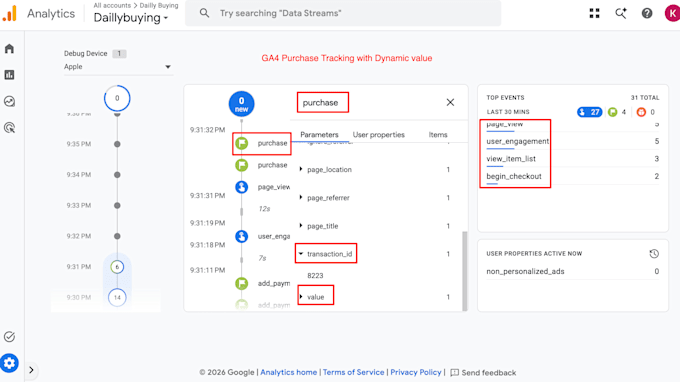Open the Analytics home footer link
The image size is (680, 382).
(x=288, y=372)
